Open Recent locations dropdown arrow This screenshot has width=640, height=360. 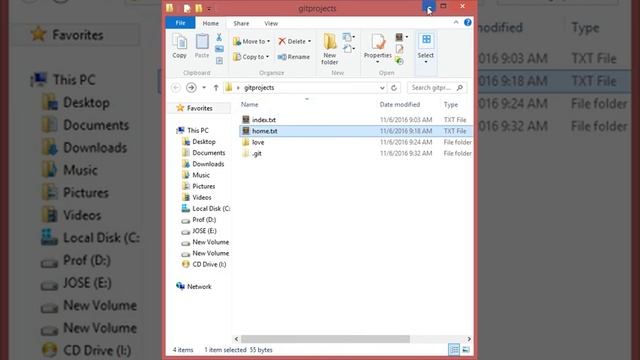pyautogui.click(x=204, y=88)
